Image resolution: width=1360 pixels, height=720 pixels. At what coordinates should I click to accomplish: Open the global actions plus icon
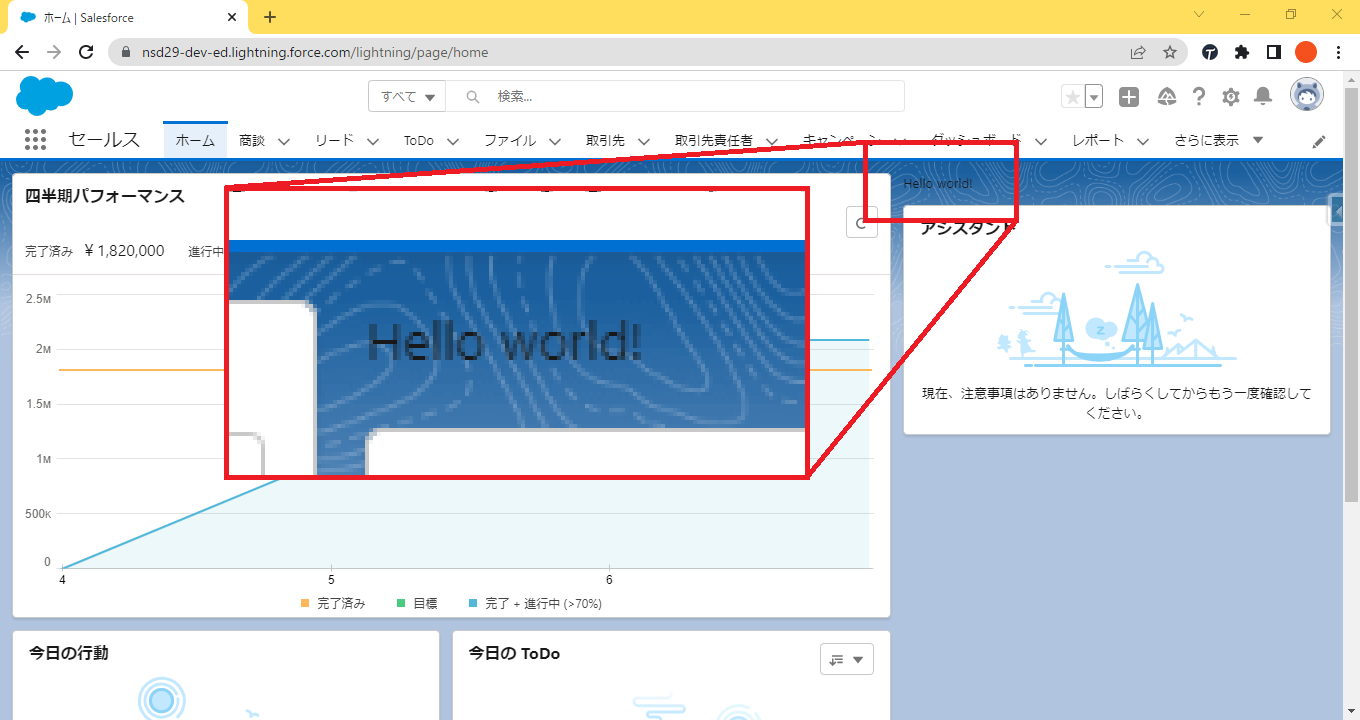coord(1129,96)
